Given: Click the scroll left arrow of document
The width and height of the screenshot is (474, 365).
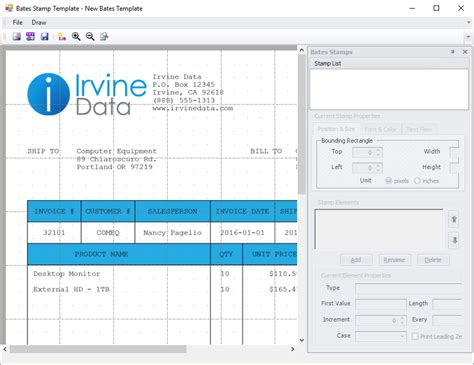Looking at the screenshot, I should click(5, 349).
